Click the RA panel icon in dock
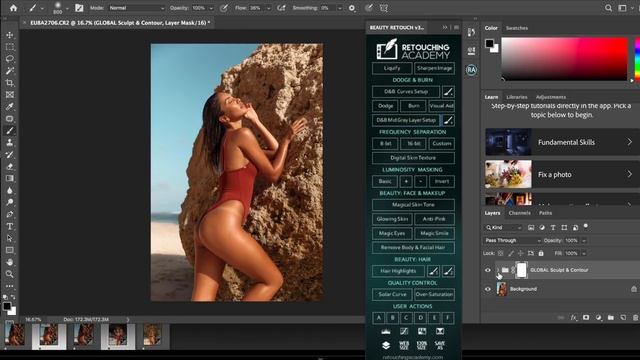The width and height of the screenshot is (640, 360). pyautogui.click(x=471, y=70)
